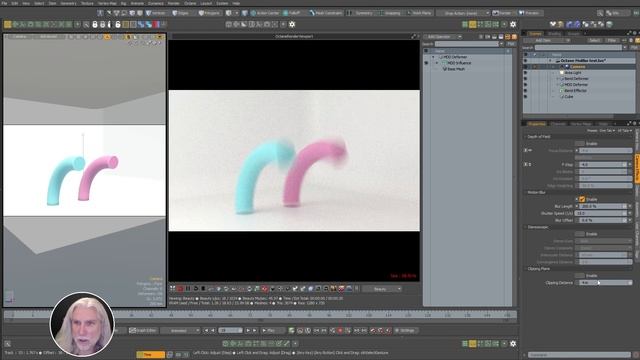Toggle Clipping Plane Enable checkbox
Image resolution: width=640 pixels, height=360 pixels.
click(x=580, y=276)
